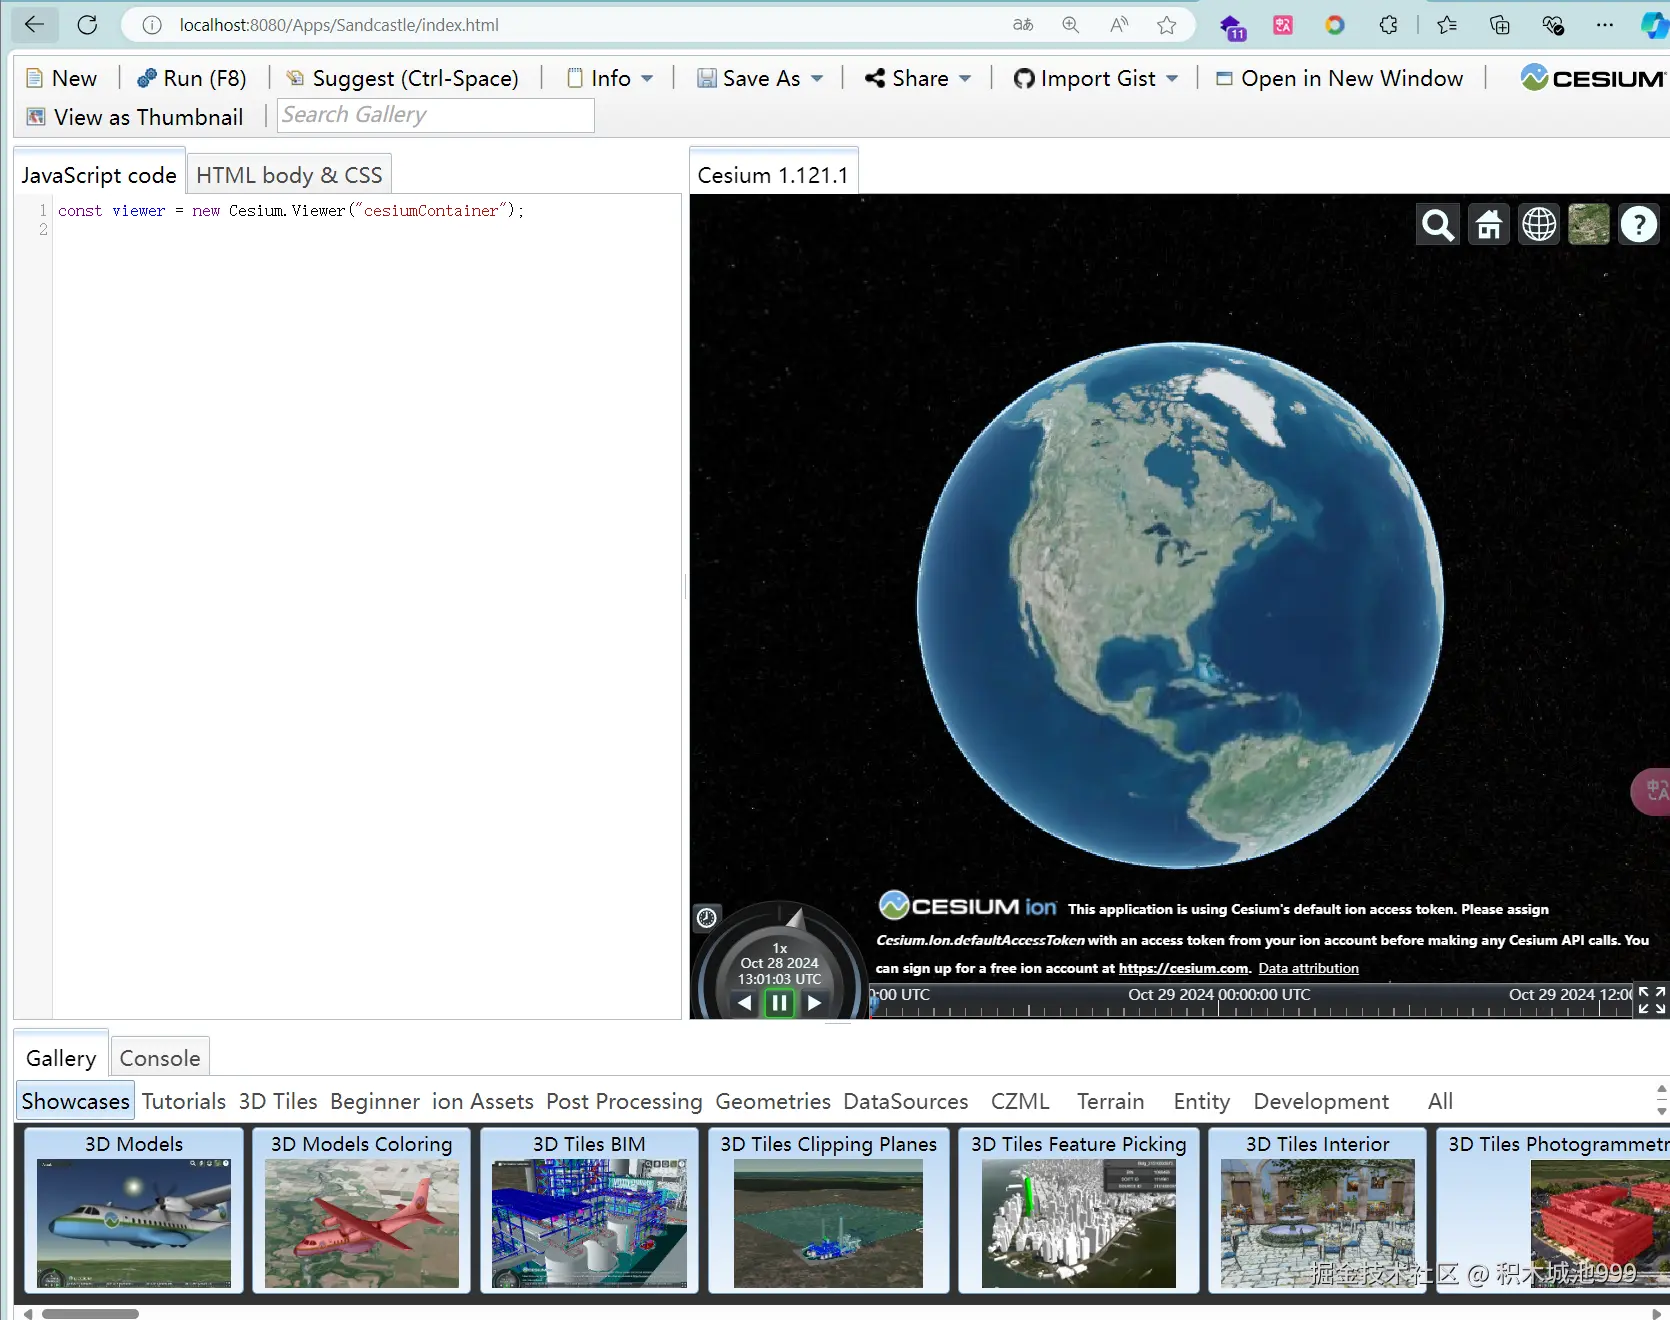Open the Terrain gallery category
1670x1320 pixels.
[1110, 1101]
